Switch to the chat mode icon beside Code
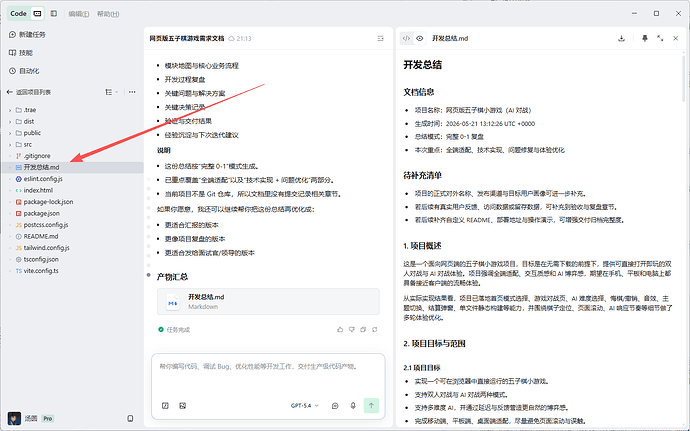 [x=37, y=14]
